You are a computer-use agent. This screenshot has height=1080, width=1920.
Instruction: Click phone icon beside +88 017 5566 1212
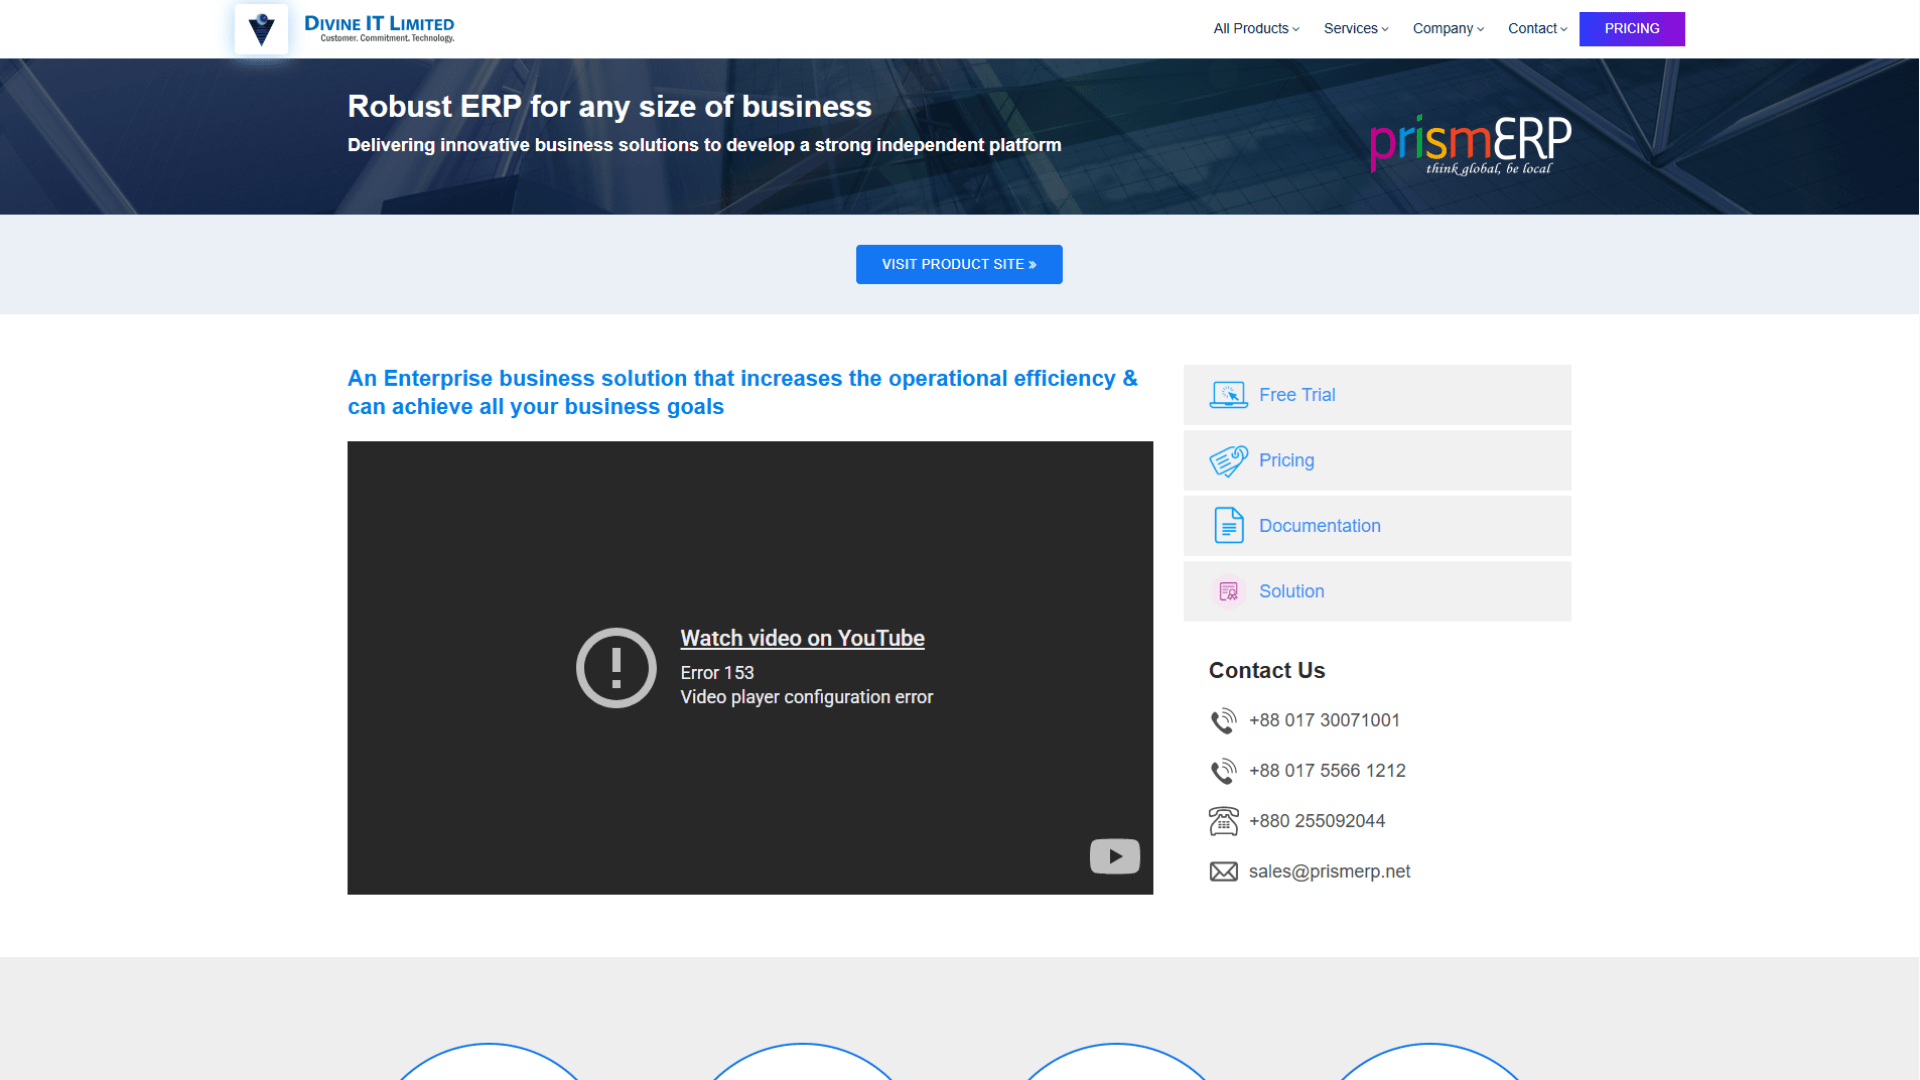coord(1223,771)
